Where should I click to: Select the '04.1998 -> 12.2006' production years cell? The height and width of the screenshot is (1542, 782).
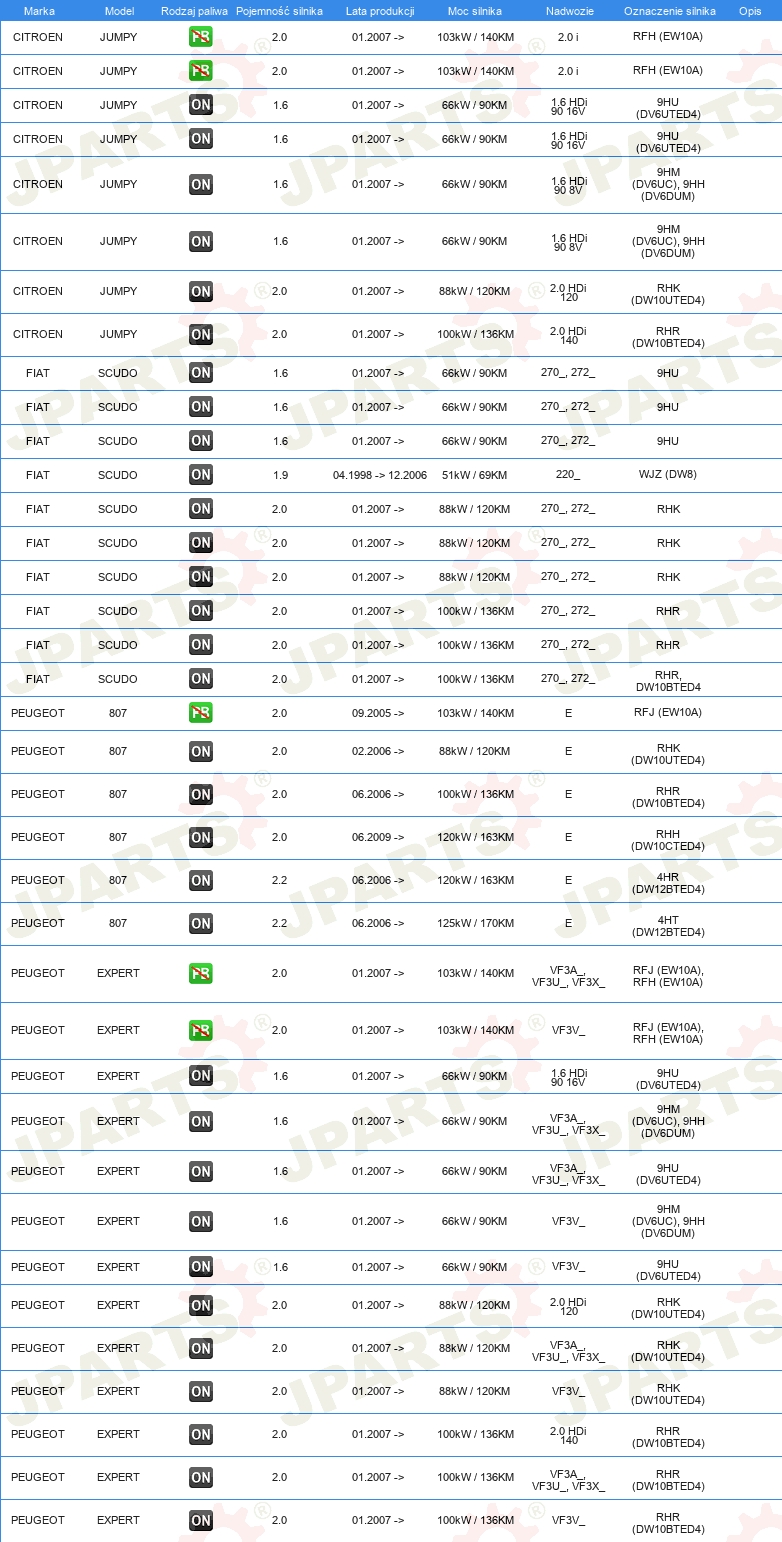[x=380, y=475]
